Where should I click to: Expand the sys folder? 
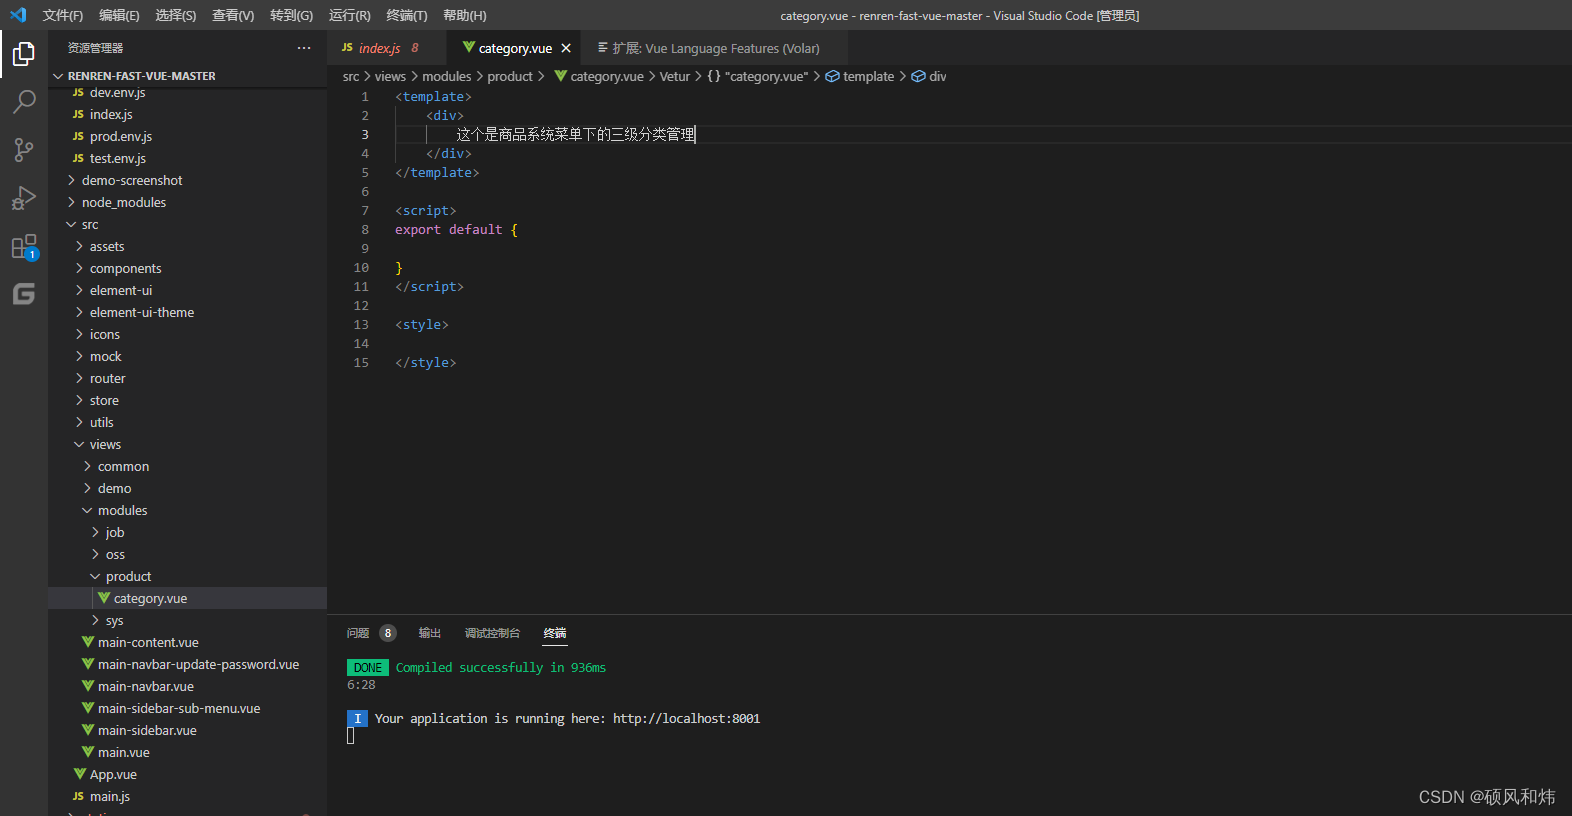tap(188, 620)
